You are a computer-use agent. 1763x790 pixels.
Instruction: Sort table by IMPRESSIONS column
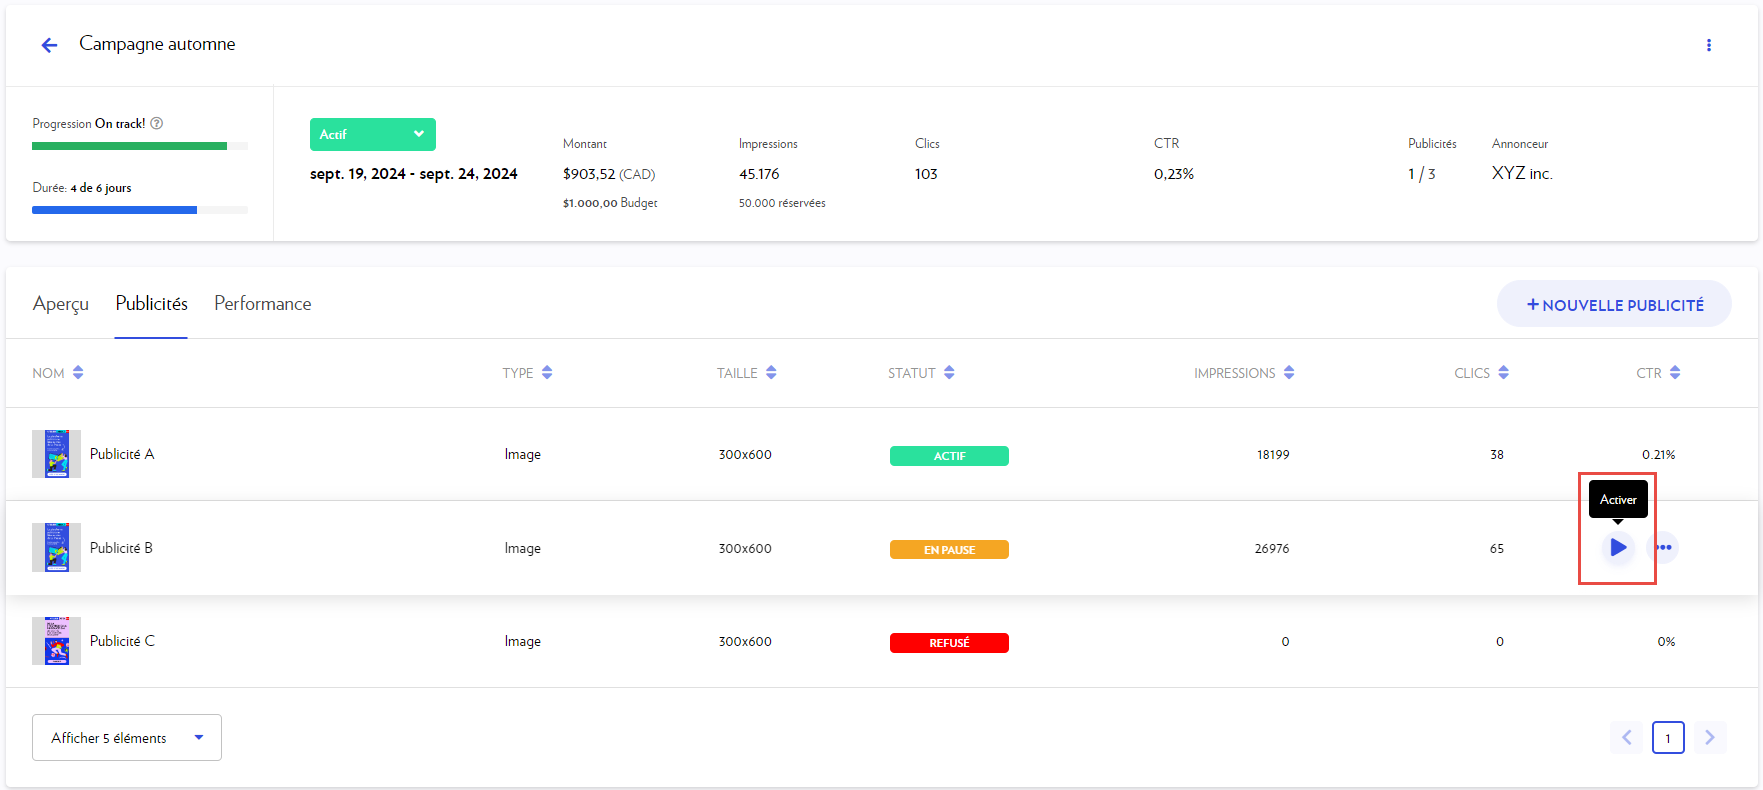coord(1289,373)
